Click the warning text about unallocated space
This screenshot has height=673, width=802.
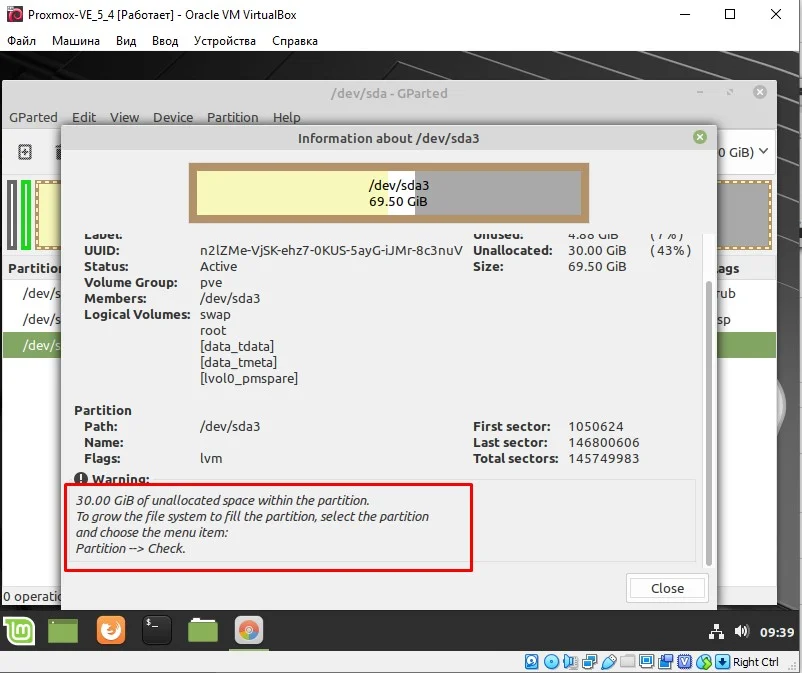pyautogui.click(x=252, y=524)
